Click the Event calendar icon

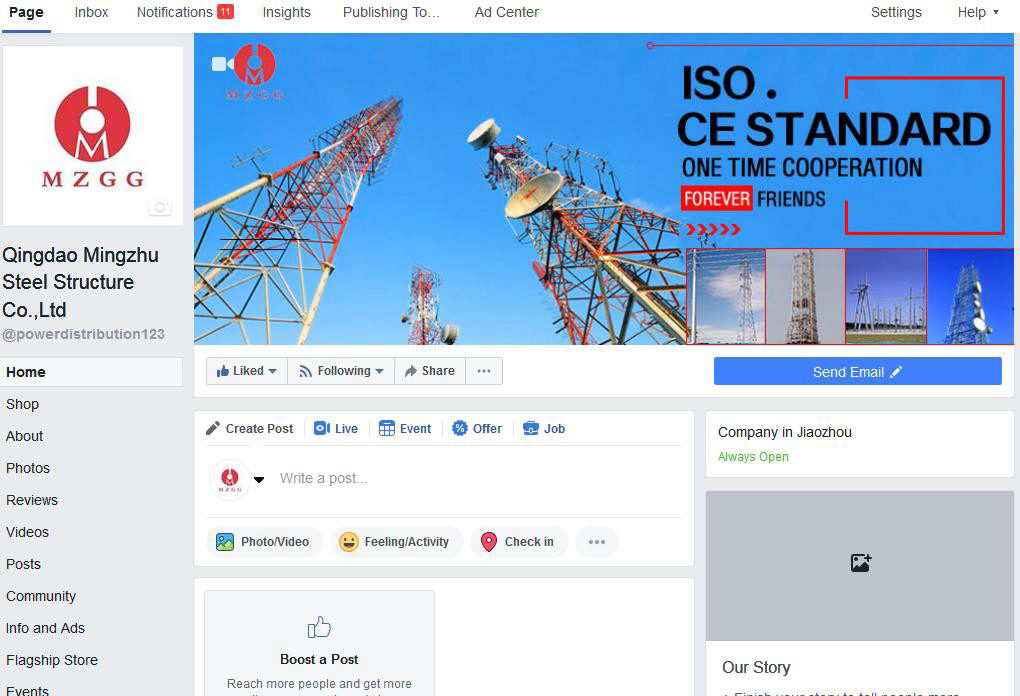coord(386,428)
